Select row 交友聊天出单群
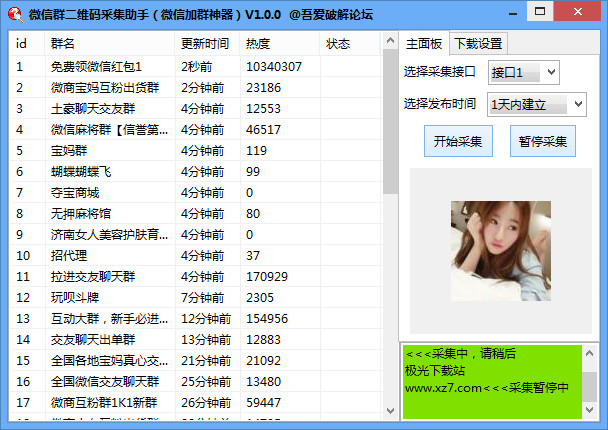 tap(195, 340)
